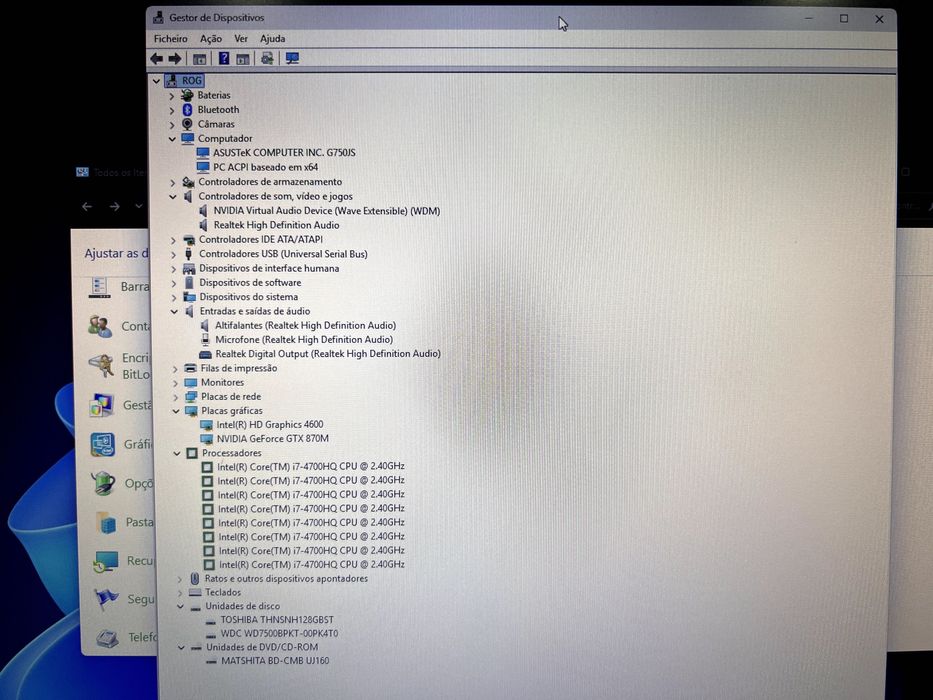Click the Forward arrow in Device Manager toolbar
This screenshot has width=933, height=700.
pyautogui.click(x=175, y=58)
